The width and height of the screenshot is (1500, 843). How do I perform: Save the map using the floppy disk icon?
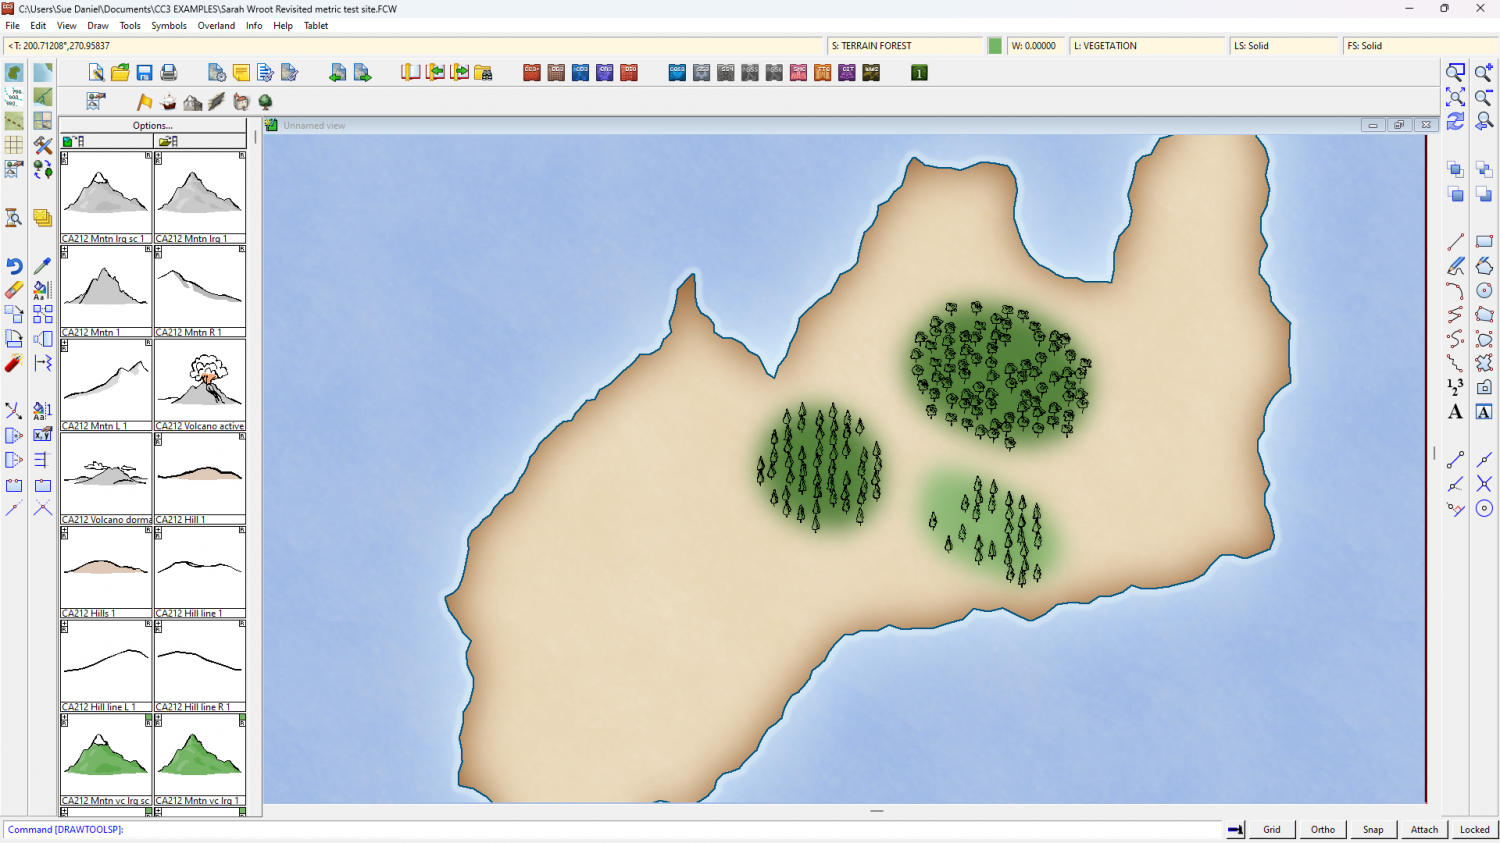pyautogui.click(x=144, y=73)
